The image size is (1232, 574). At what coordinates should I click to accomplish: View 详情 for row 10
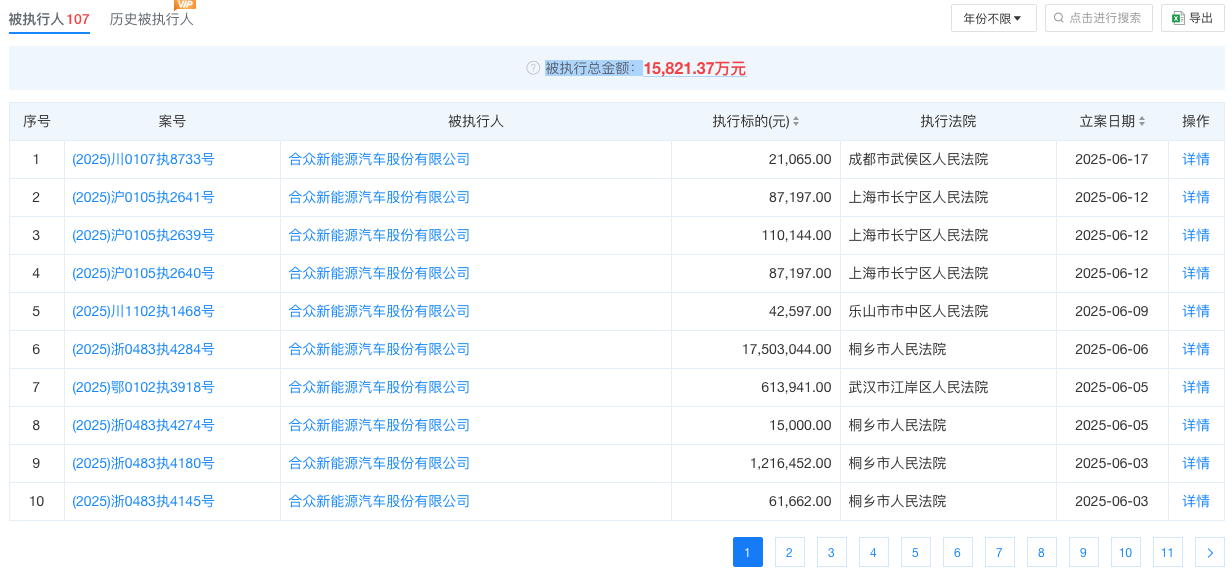[1196, 501]
